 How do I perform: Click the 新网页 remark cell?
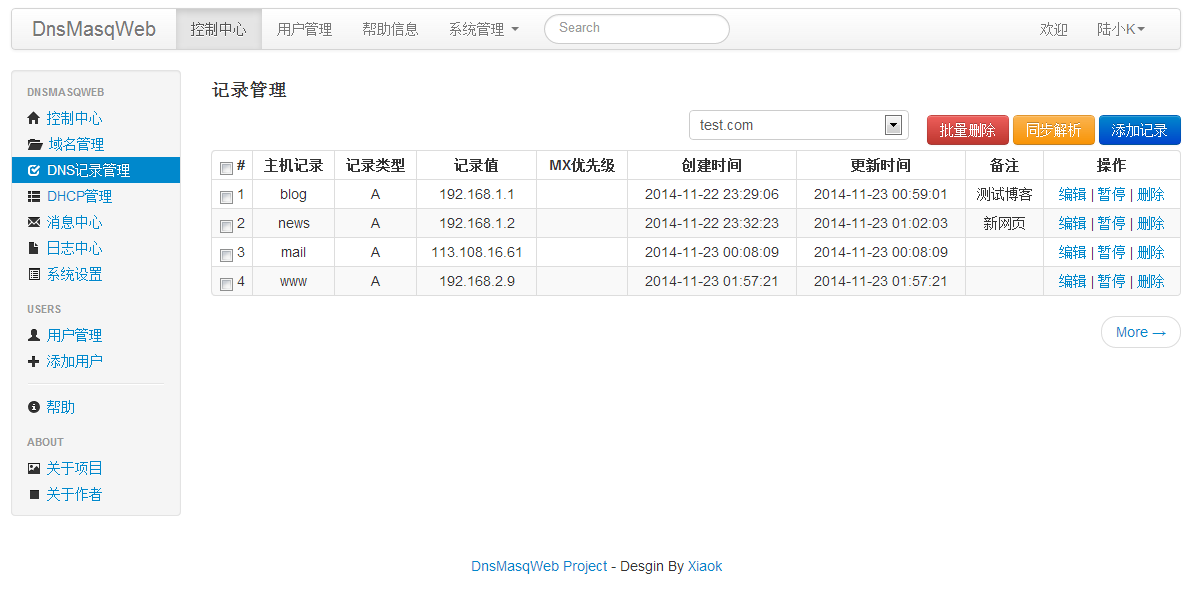point(1004,223)
